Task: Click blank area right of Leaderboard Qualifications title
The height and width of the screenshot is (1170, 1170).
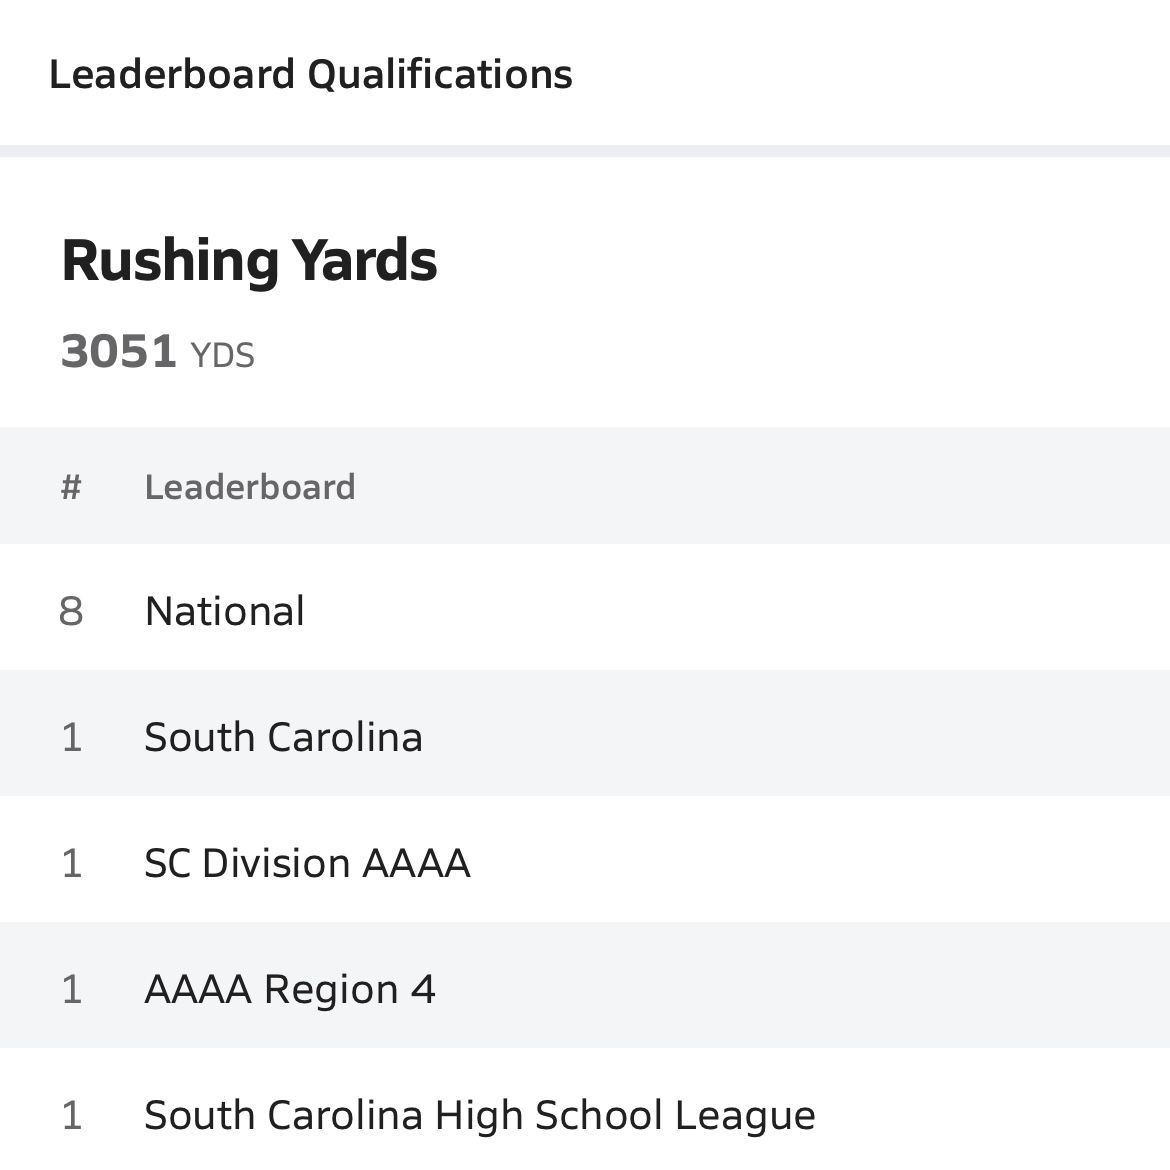Action: pyautogui.click(x=870, y=75)
